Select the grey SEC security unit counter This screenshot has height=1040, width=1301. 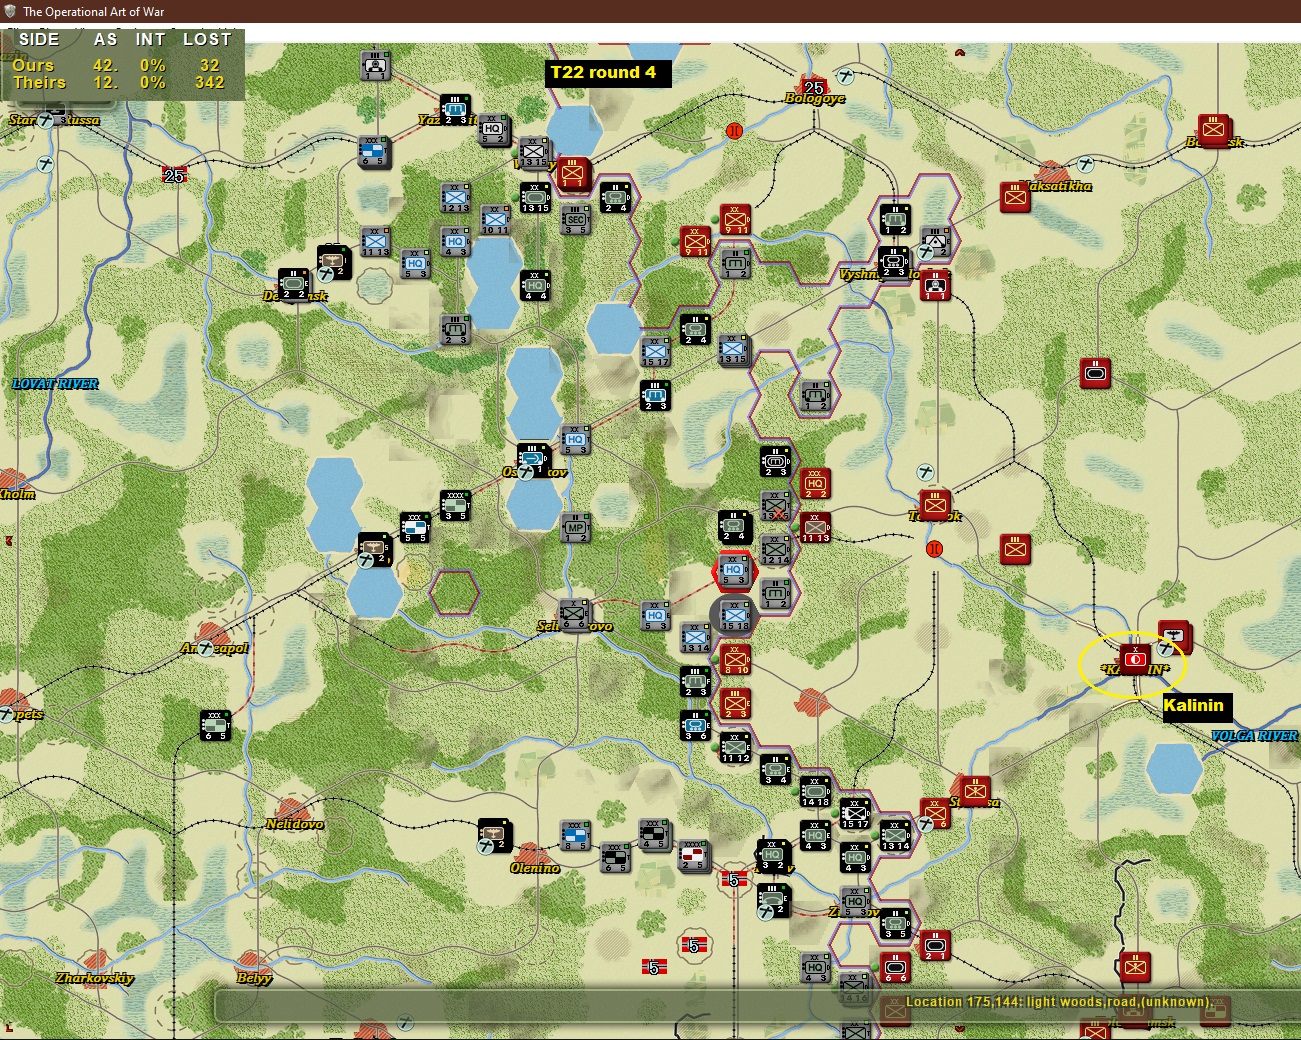click(575, 220)
